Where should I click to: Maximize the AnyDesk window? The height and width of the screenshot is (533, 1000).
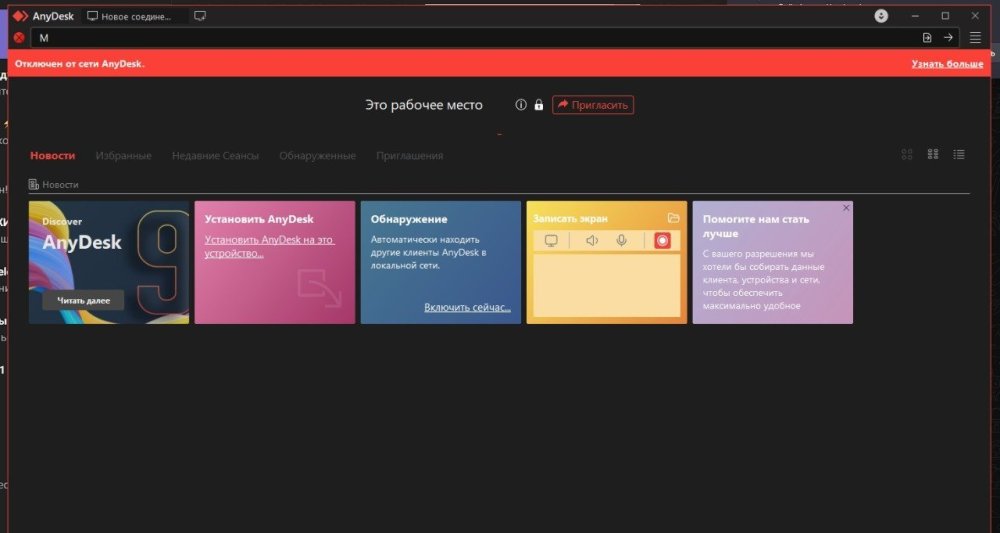(x=945, y=16)
